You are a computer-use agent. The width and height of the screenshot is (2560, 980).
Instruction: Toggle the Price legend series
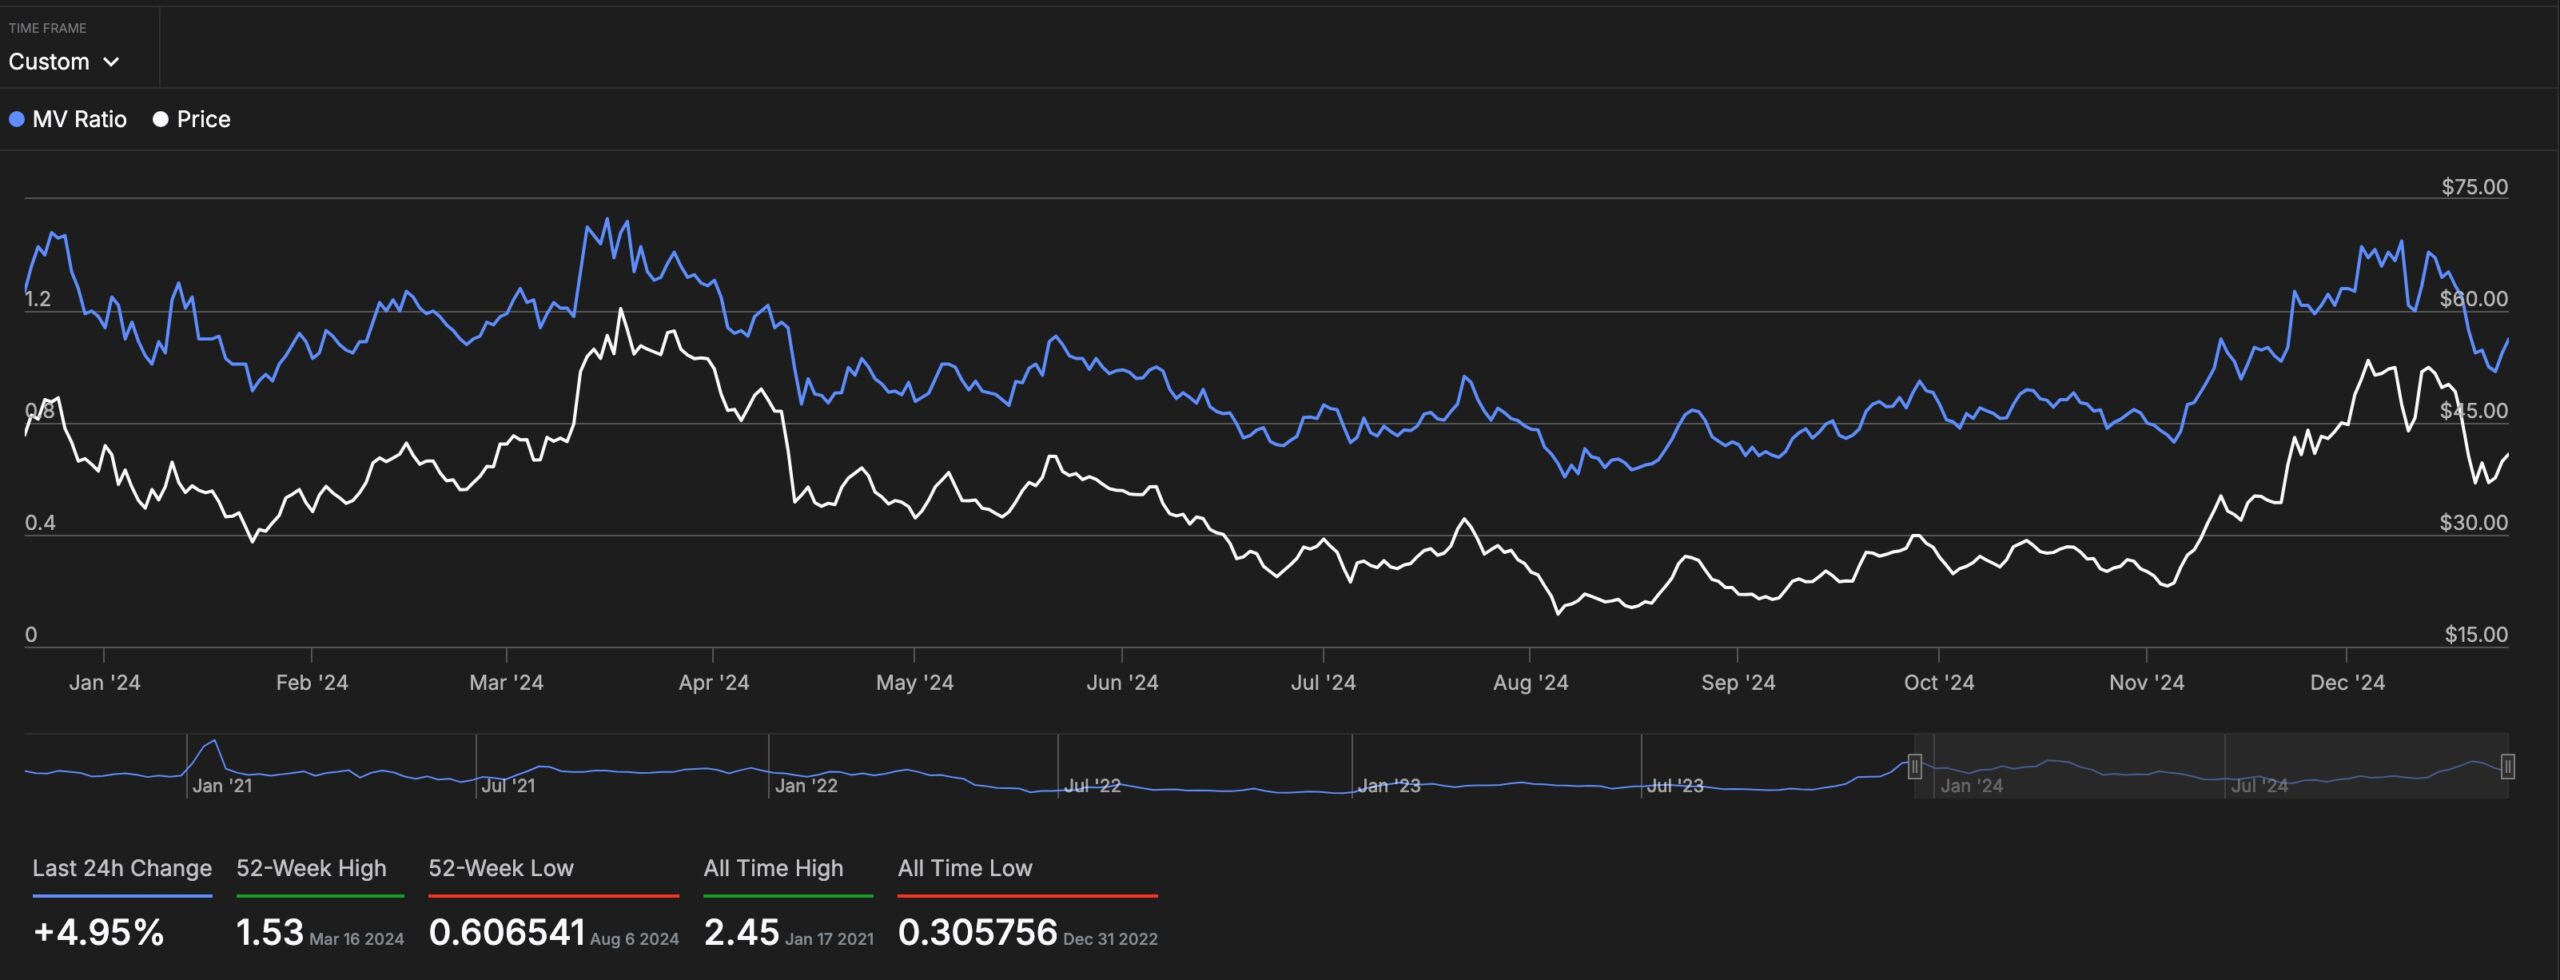tap(191, 119)
